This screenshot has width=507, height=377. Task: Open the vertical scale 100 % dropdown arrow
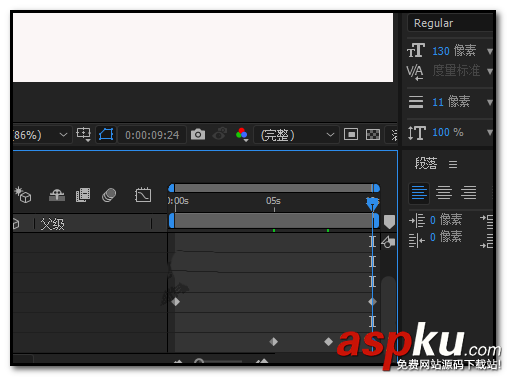(x=489, y=133)
